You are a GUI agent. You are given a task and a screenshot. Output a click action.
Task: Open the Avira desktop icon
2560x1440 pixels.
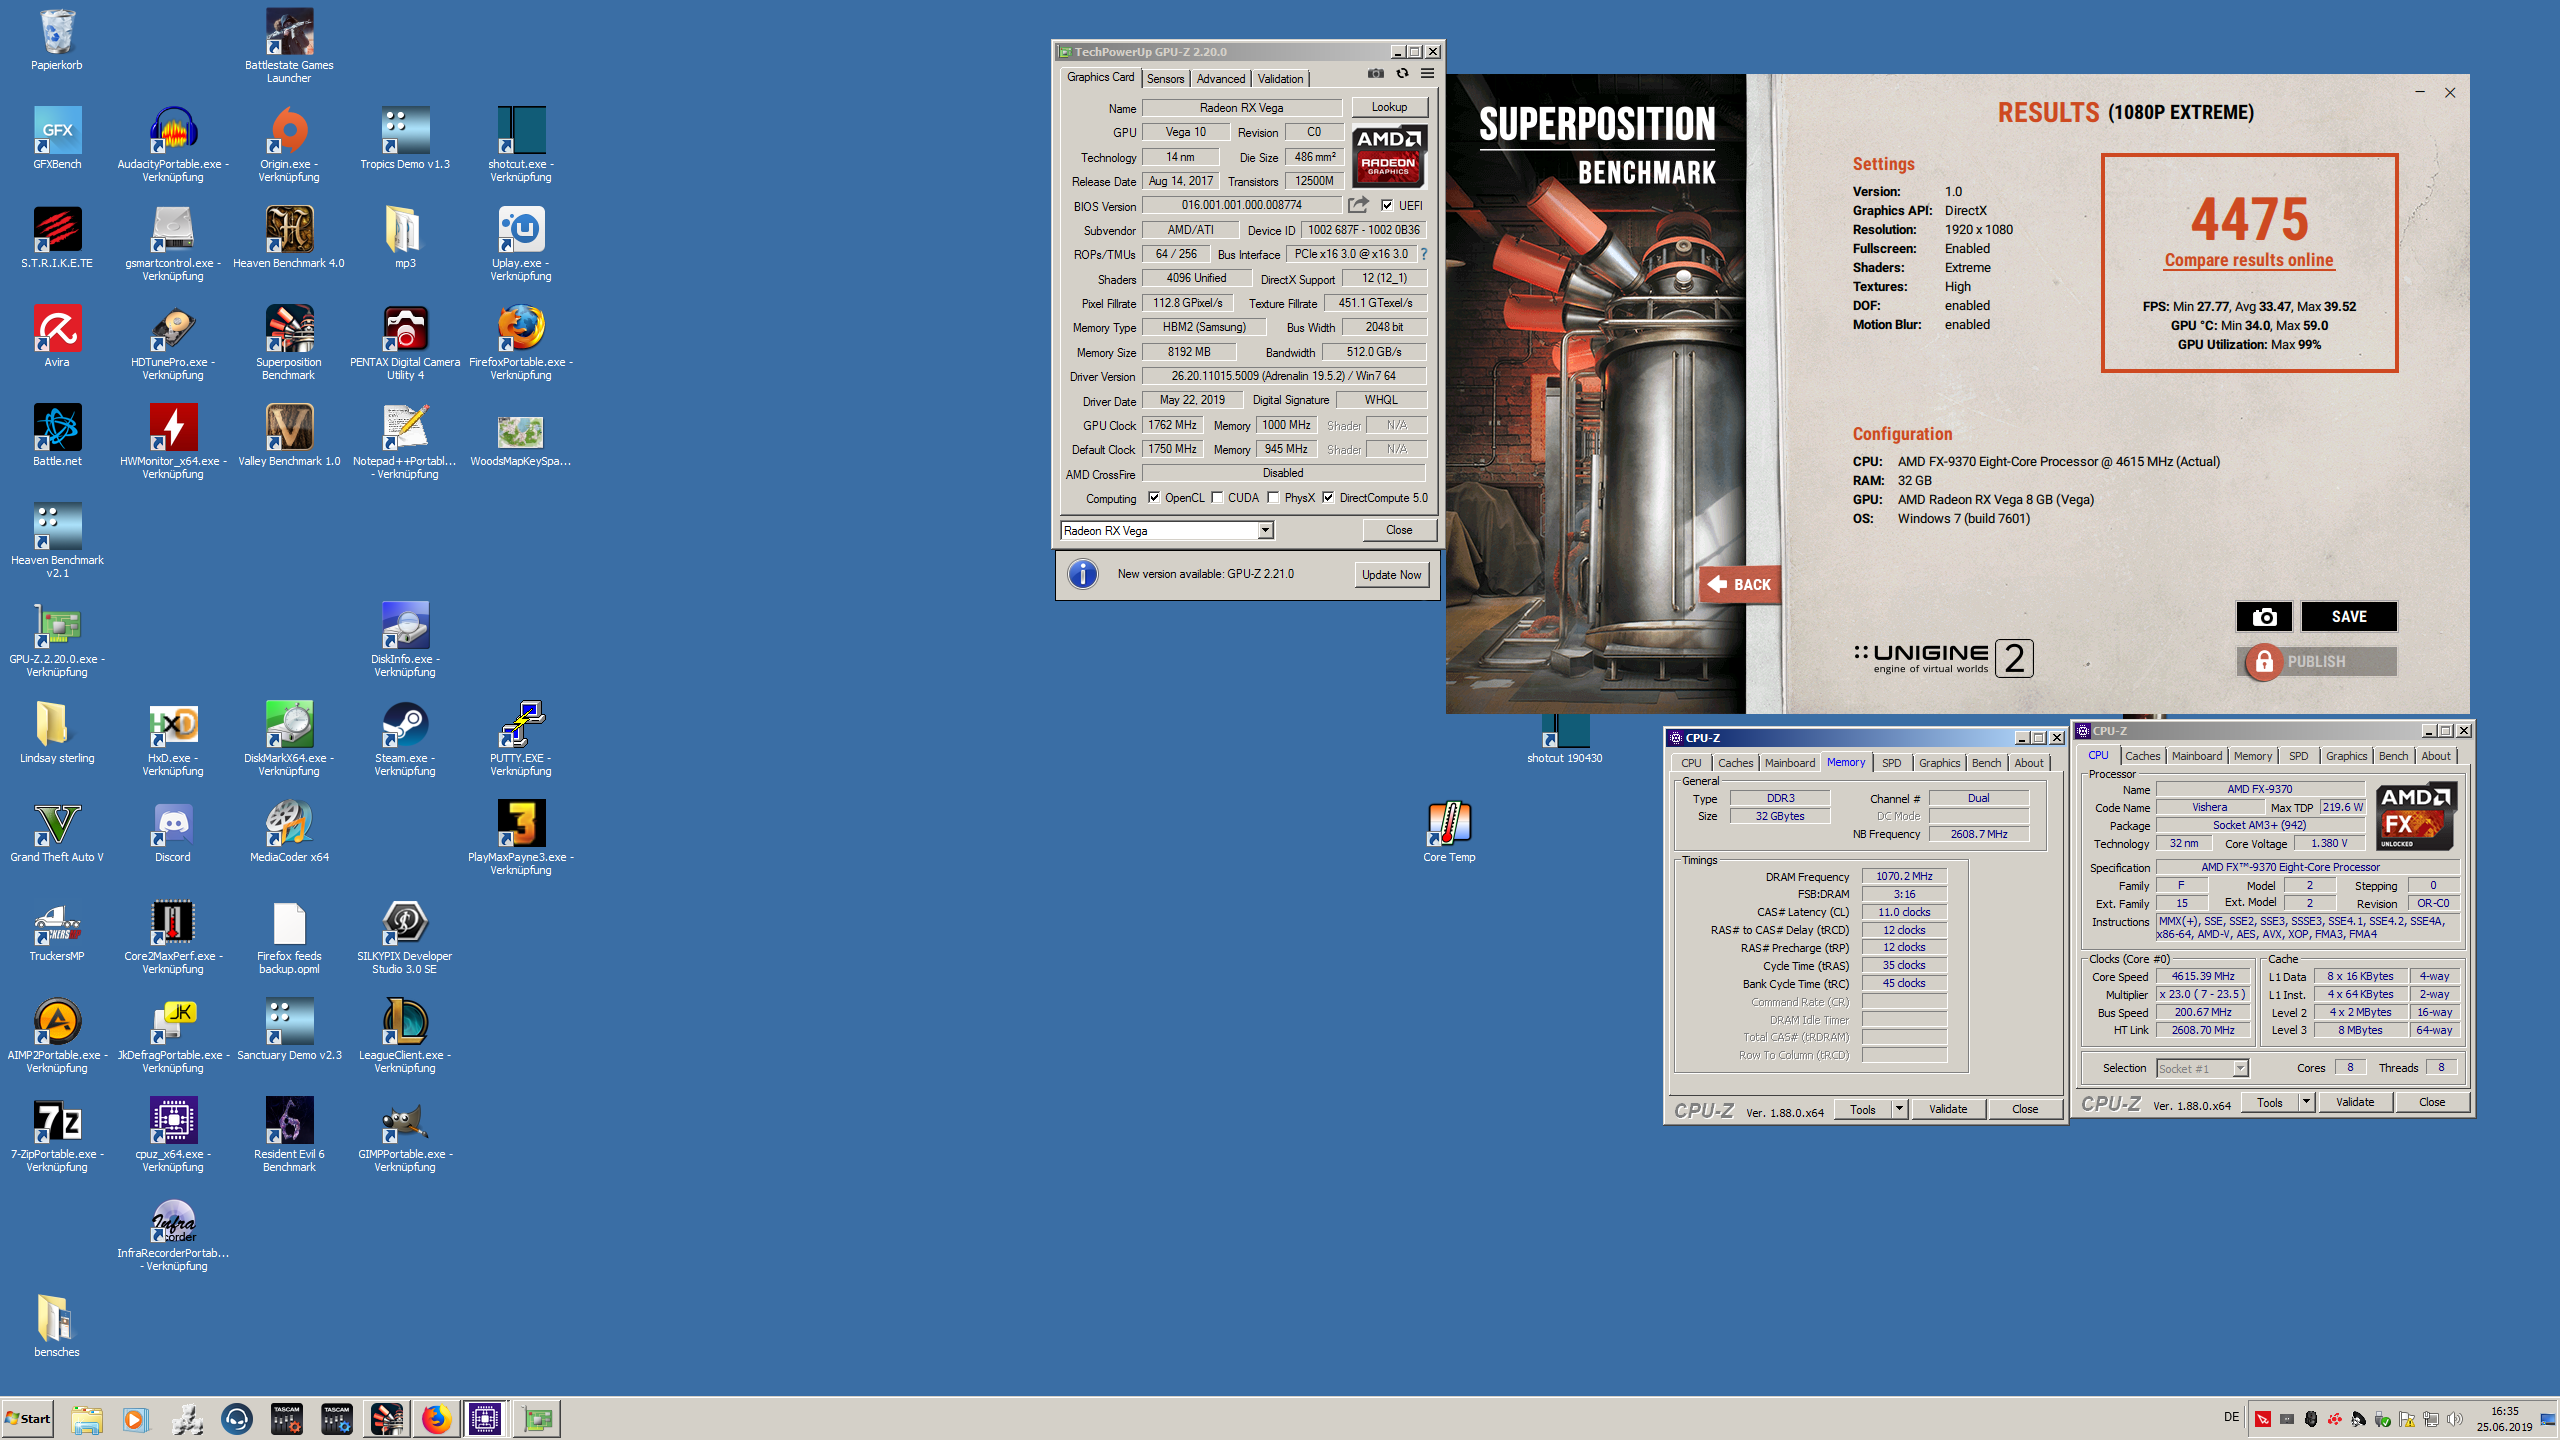click(57, 337)
